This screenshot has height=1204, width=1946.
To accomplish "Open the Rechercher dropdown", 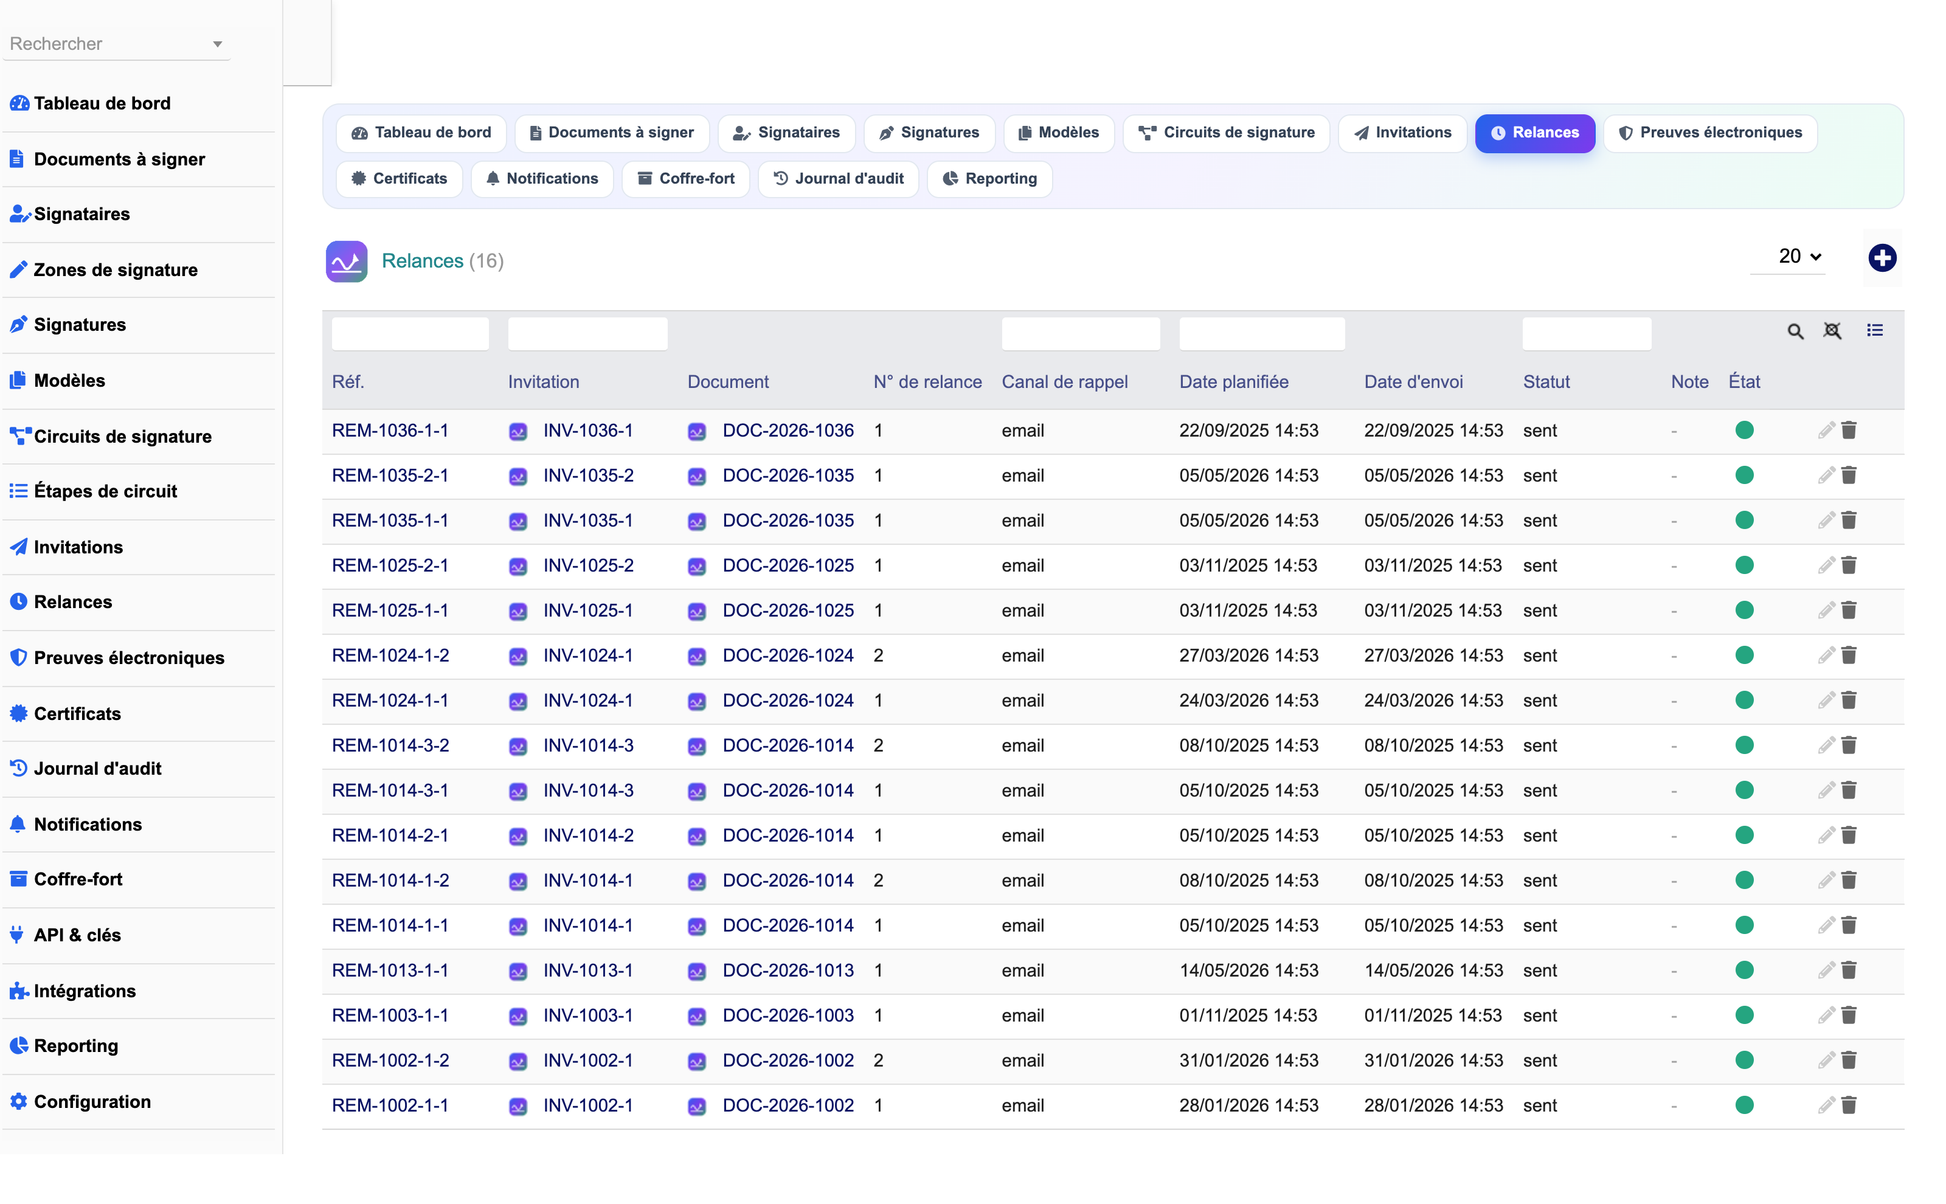I will coord(116,44).
